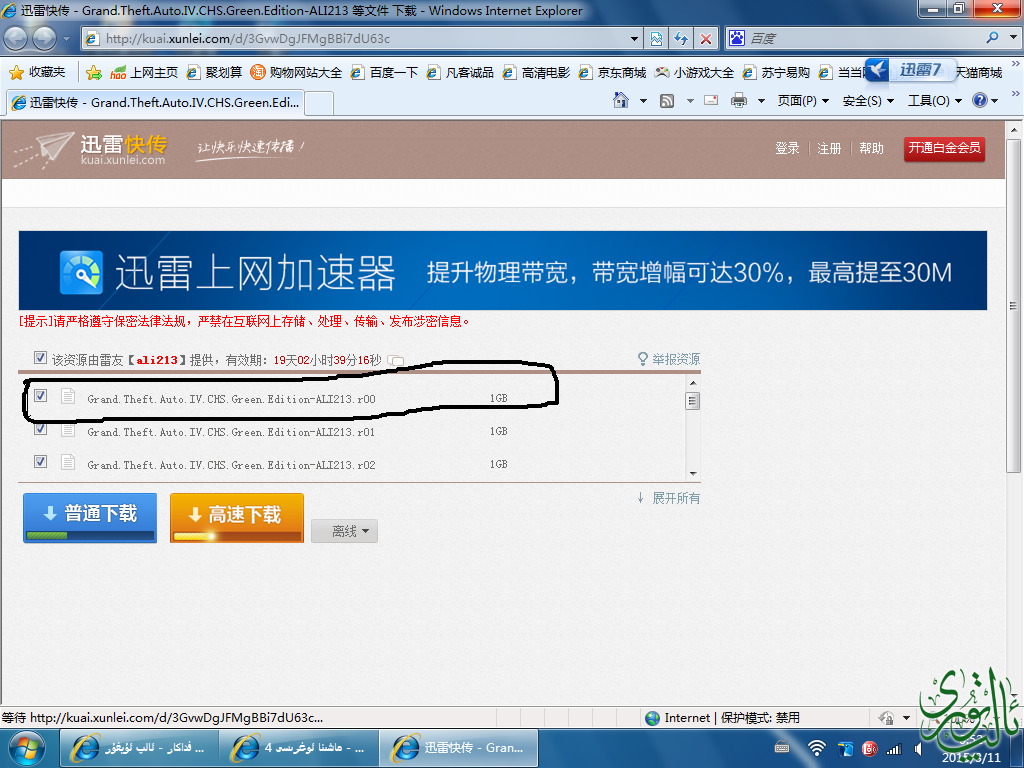
Task: Expand all files with 展开所有
Action: pos(669,498)
